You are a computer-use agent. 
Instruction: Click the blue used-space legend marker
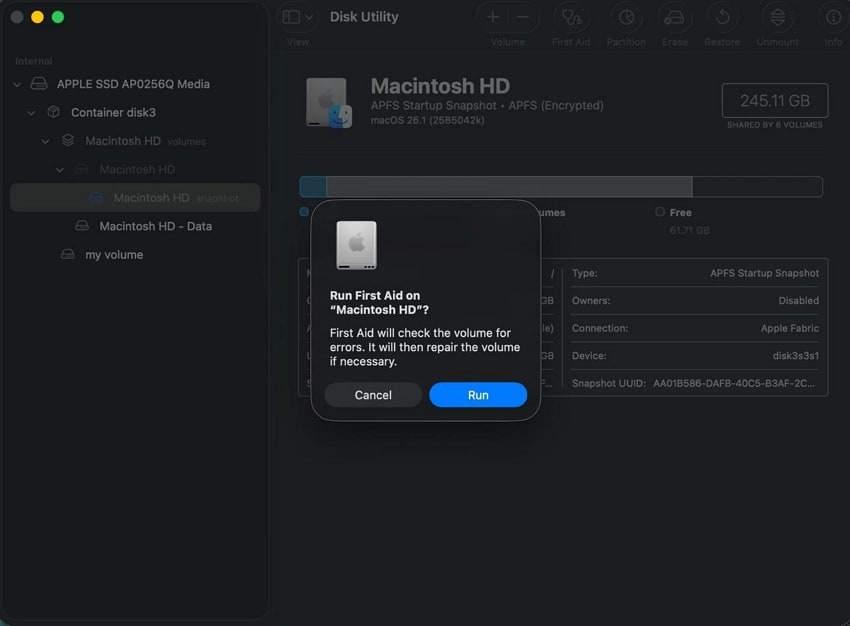[304, 211]
